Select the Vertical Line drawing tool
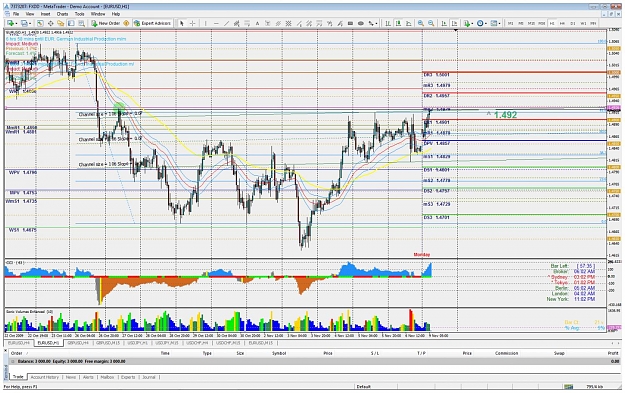Screen dimensions: 625x393 pos(206,23)
